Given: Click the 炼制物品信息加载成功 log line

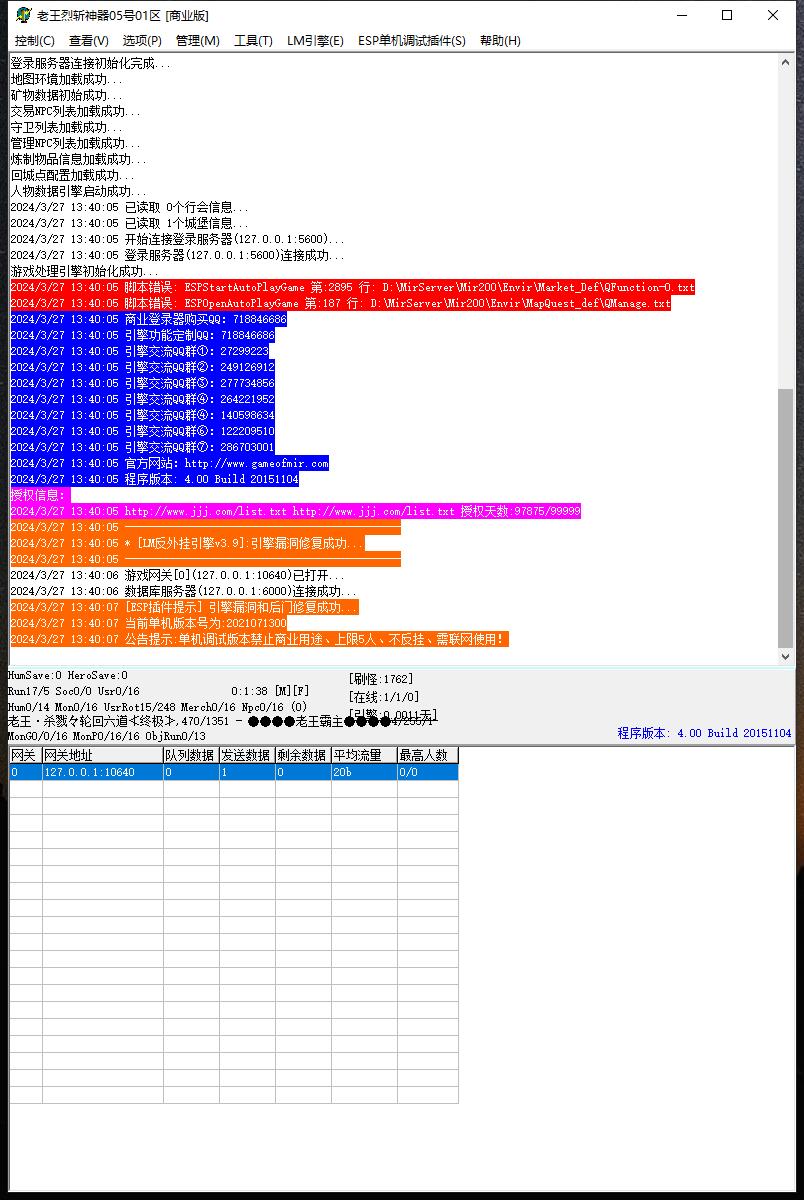Looking at the screenshot, I should click(78, 159).
